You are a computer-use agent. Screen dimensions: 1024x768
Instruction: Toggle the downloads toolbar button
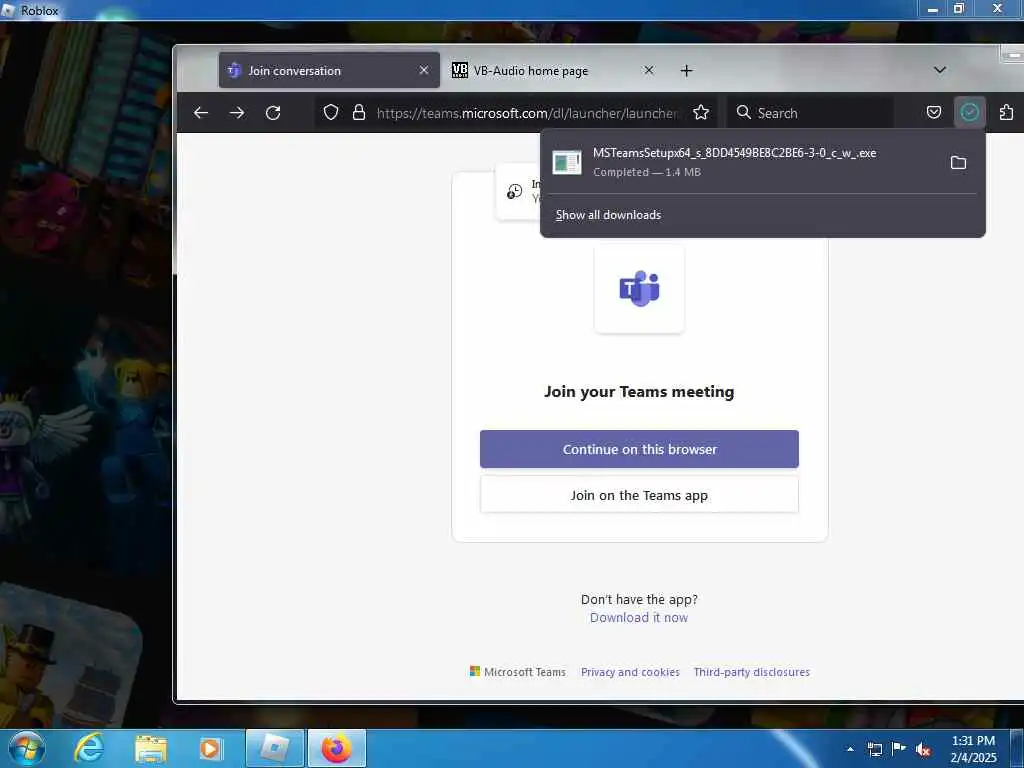pos(970,112)
